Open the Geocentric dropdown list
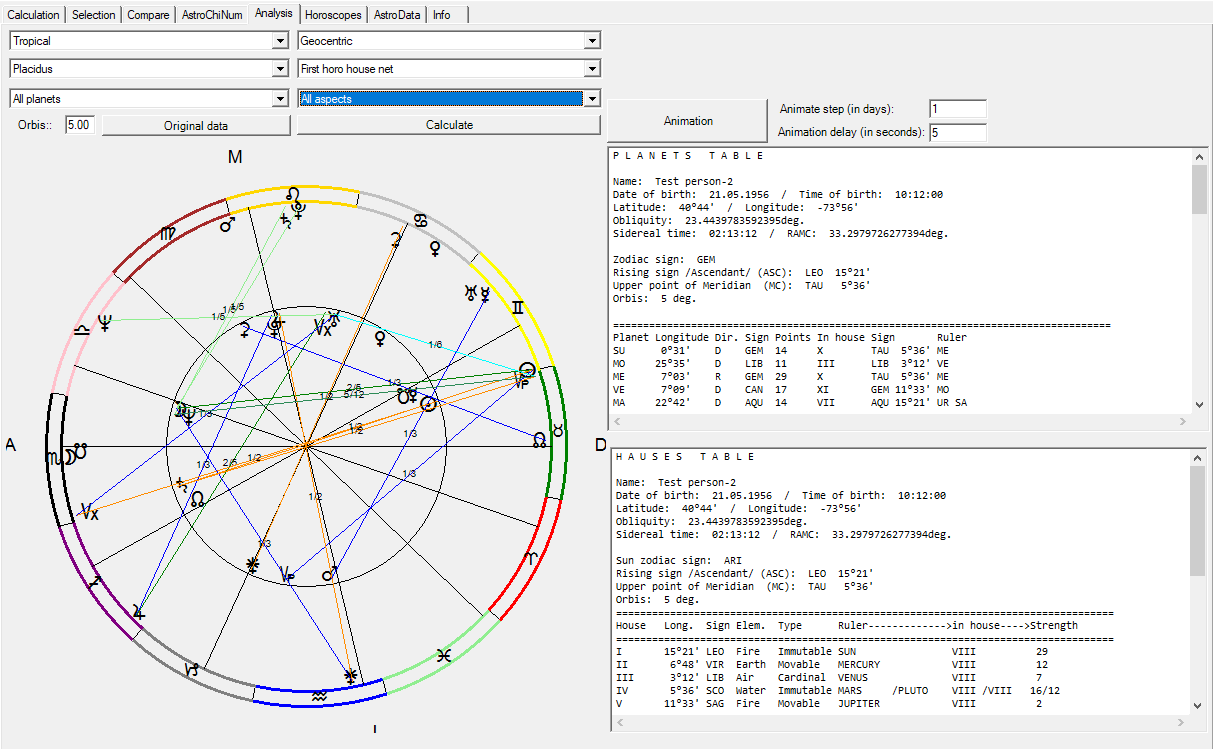 [x=592, y=41]
